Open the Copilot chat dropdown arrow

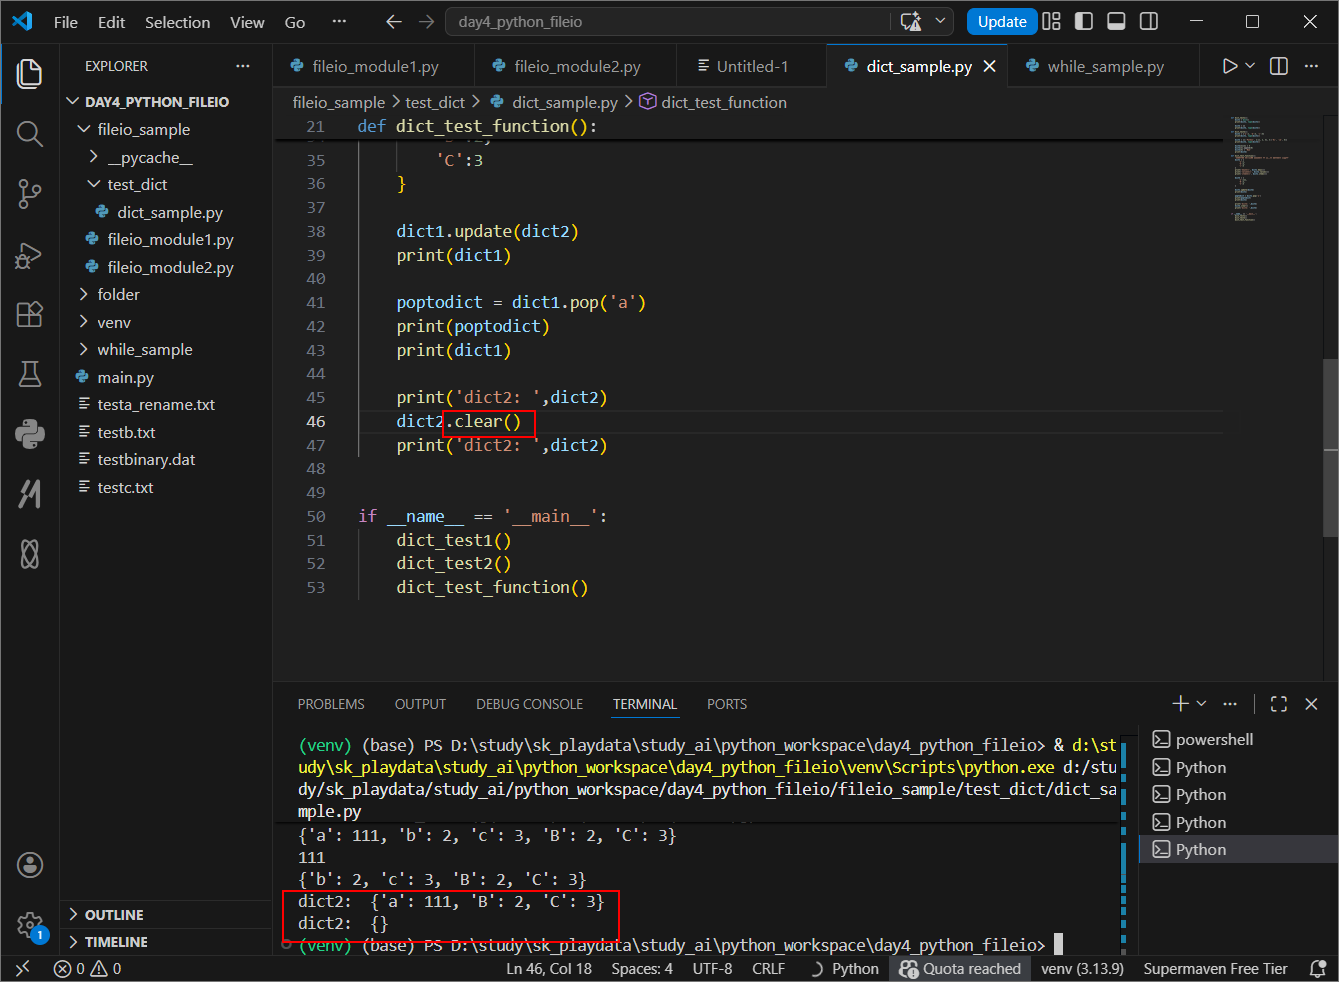tap(940, 21)
